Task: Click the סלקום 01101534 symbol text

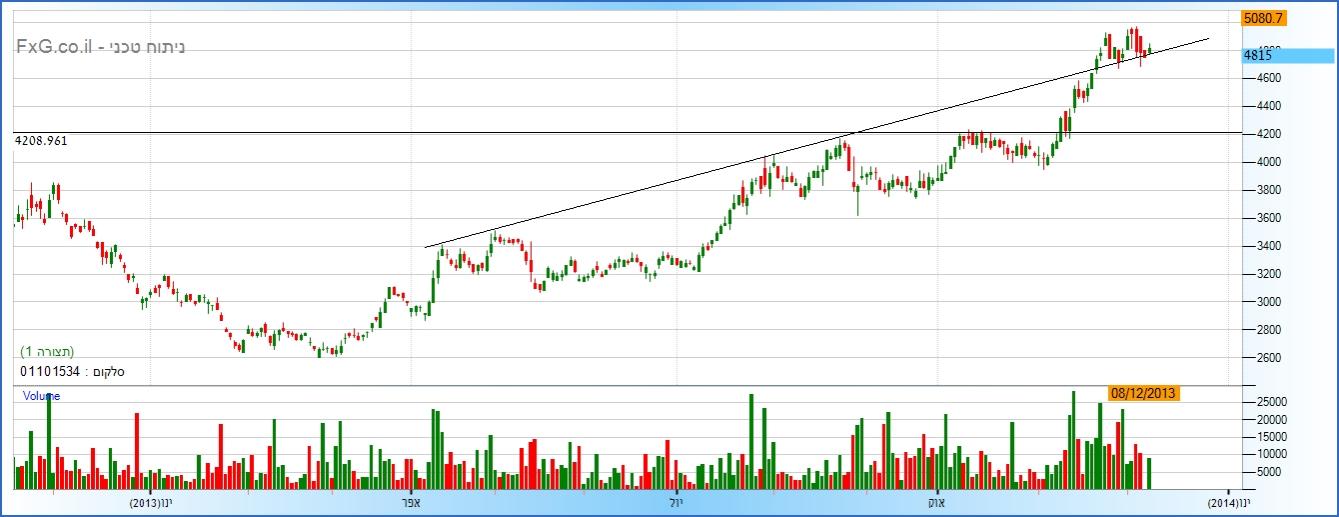Action: 72,372
